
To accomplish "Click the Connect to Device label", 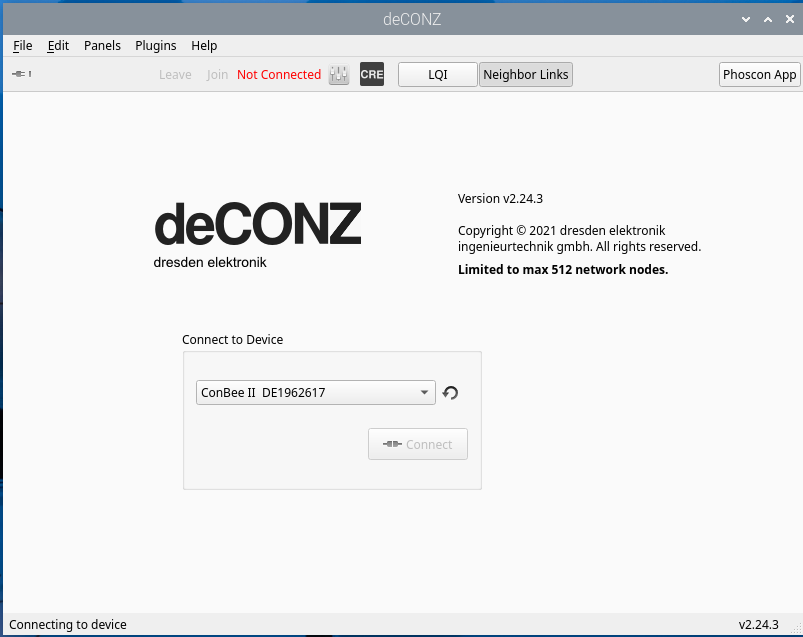I will tap(233, 339).
